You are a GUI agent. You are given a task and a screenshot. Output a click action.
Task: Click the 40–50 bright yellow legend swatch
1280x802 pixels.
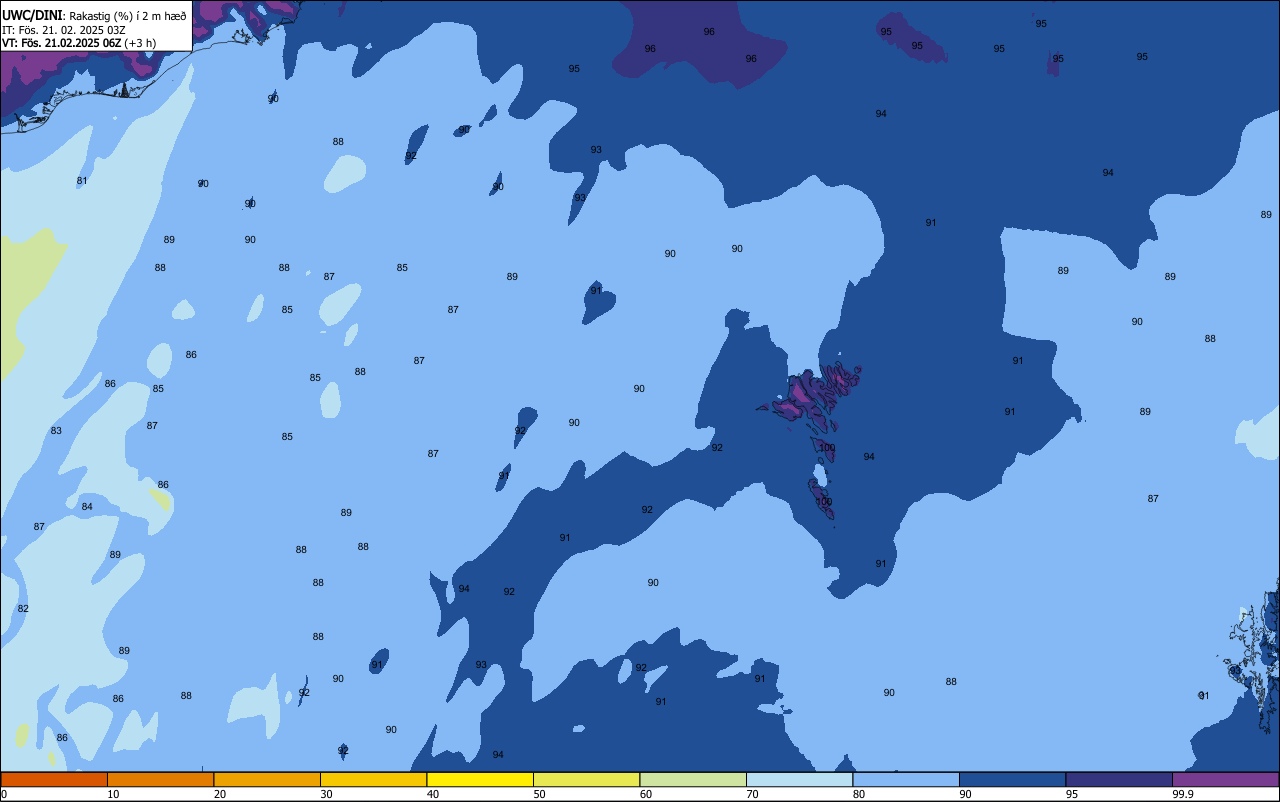pyautogui.click(x=480, y=779)
